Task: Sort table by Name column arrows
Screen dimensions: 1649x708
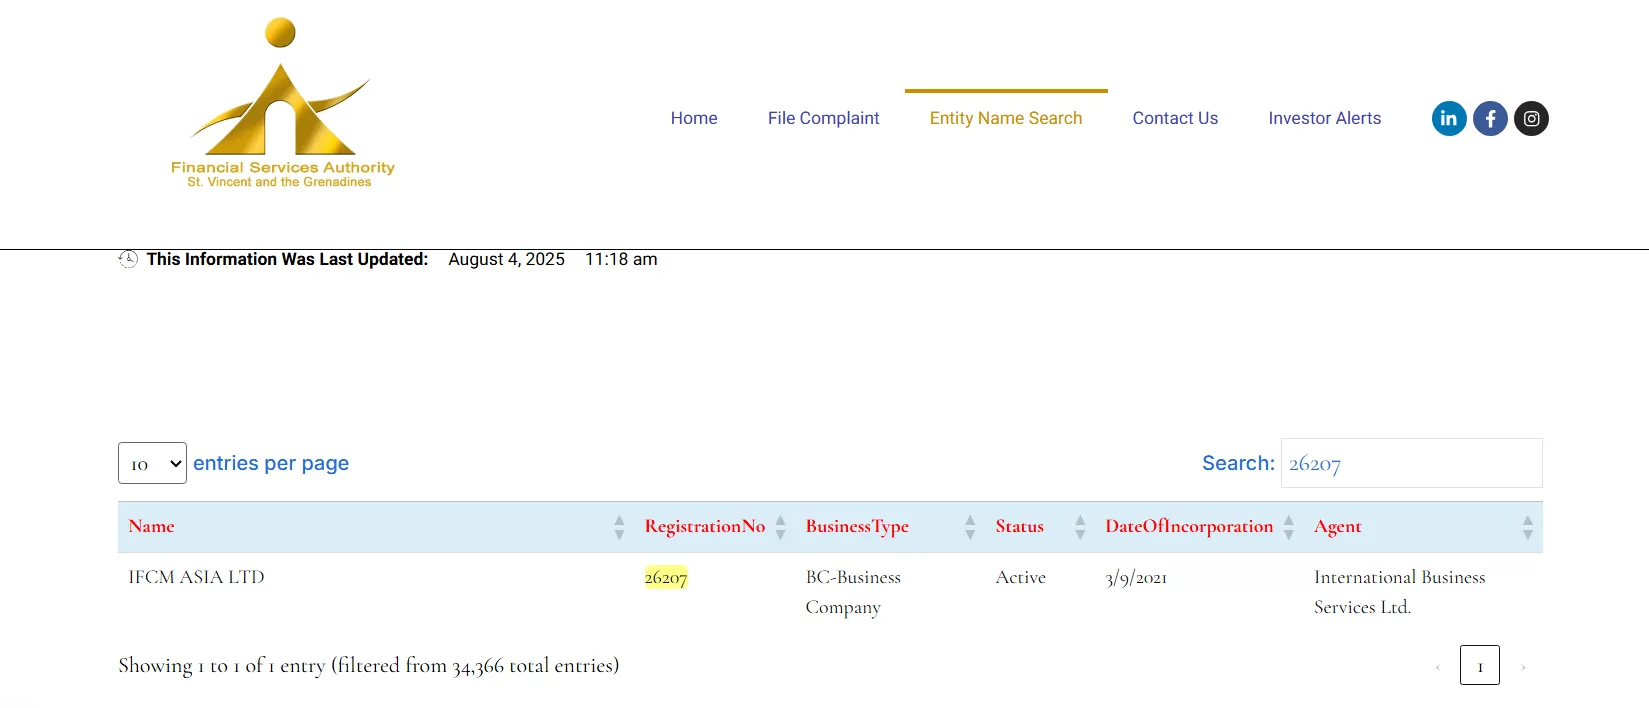Action: 619,527
